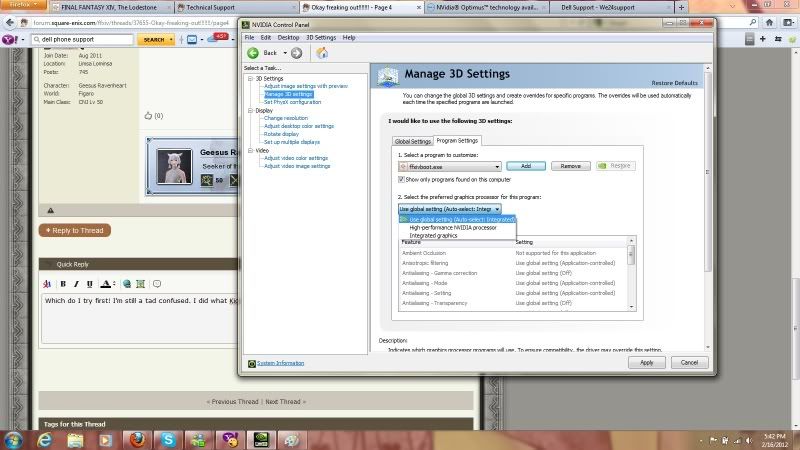Switch to FINAL FANTASY XIV, The Lodestone tab
This screenshot has height=450, width=800.
tap(112, 7)
